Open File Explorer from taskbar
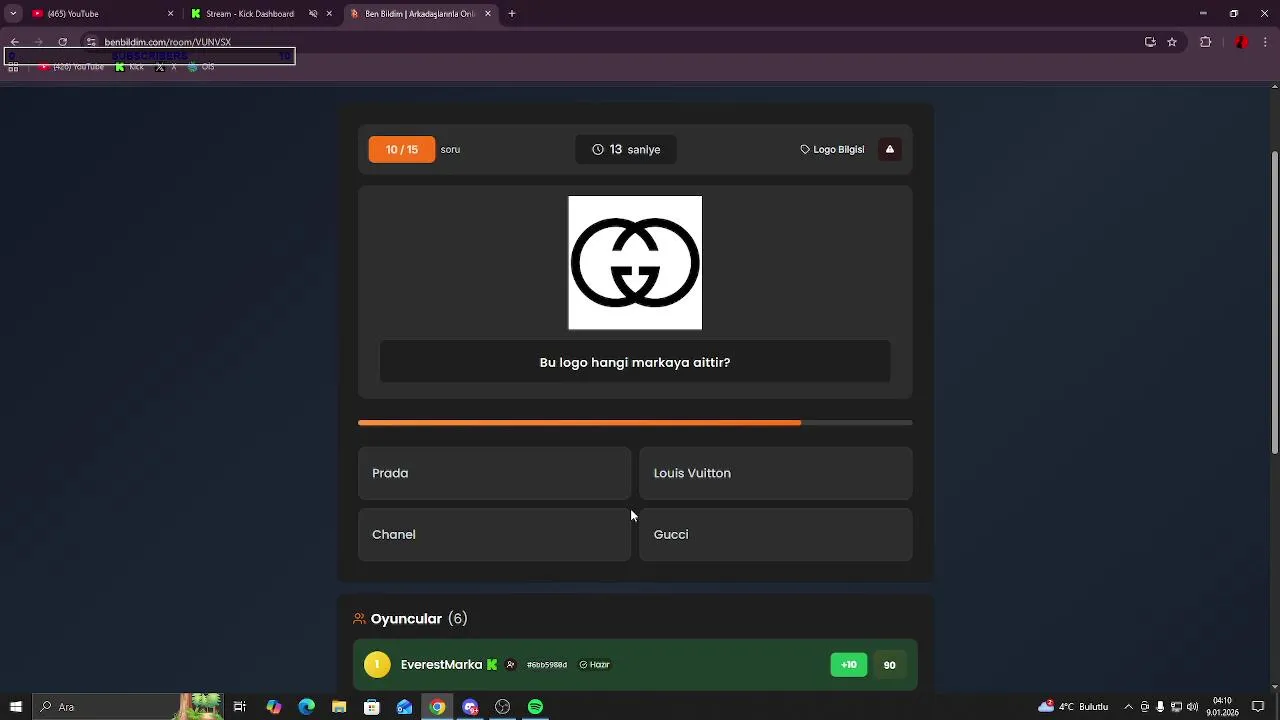 (339, 707)
